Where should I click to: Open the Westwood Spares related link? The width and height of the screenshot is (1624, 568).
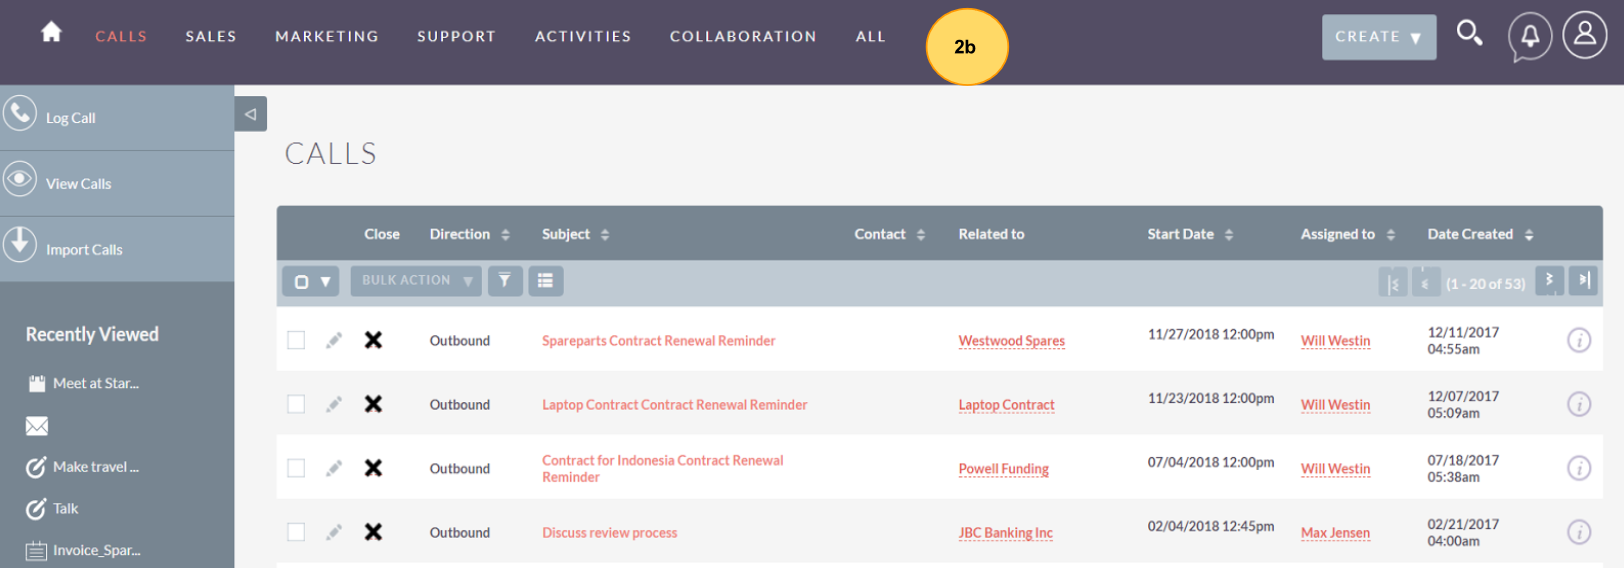(x=1011, y=341)
